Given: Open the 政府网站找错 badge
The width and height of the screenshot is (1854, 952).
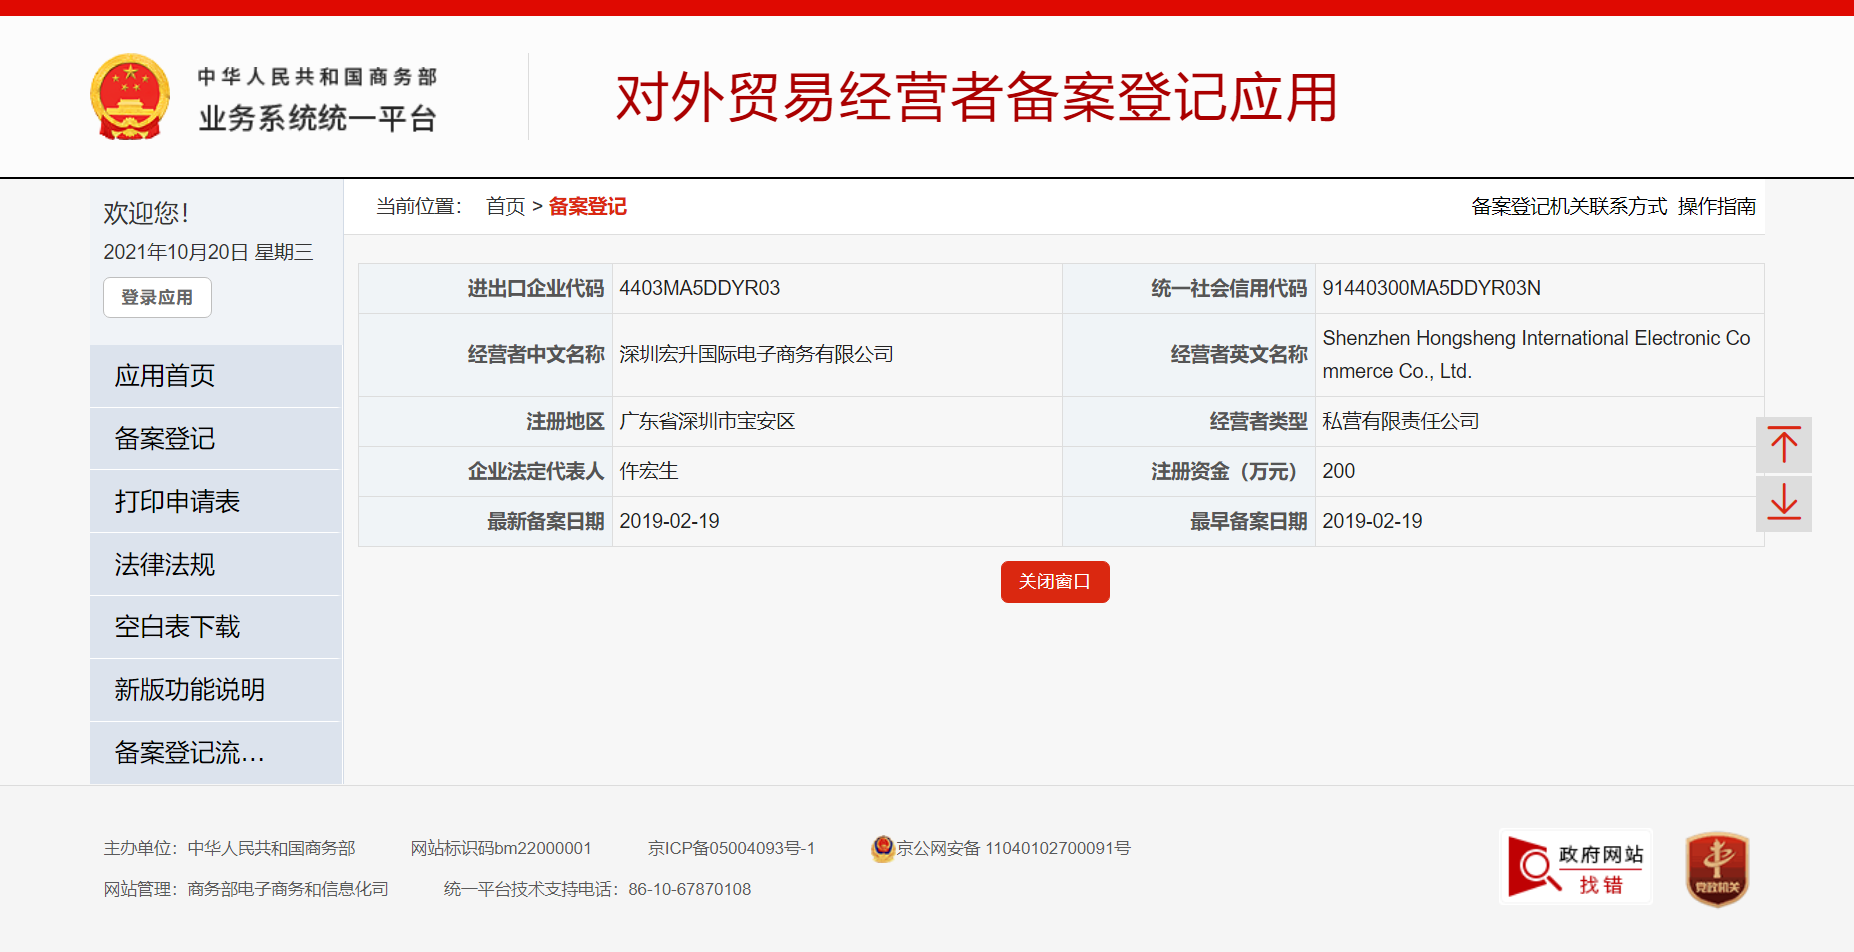Looking at the screenshot, I should tap(1575, 867).
